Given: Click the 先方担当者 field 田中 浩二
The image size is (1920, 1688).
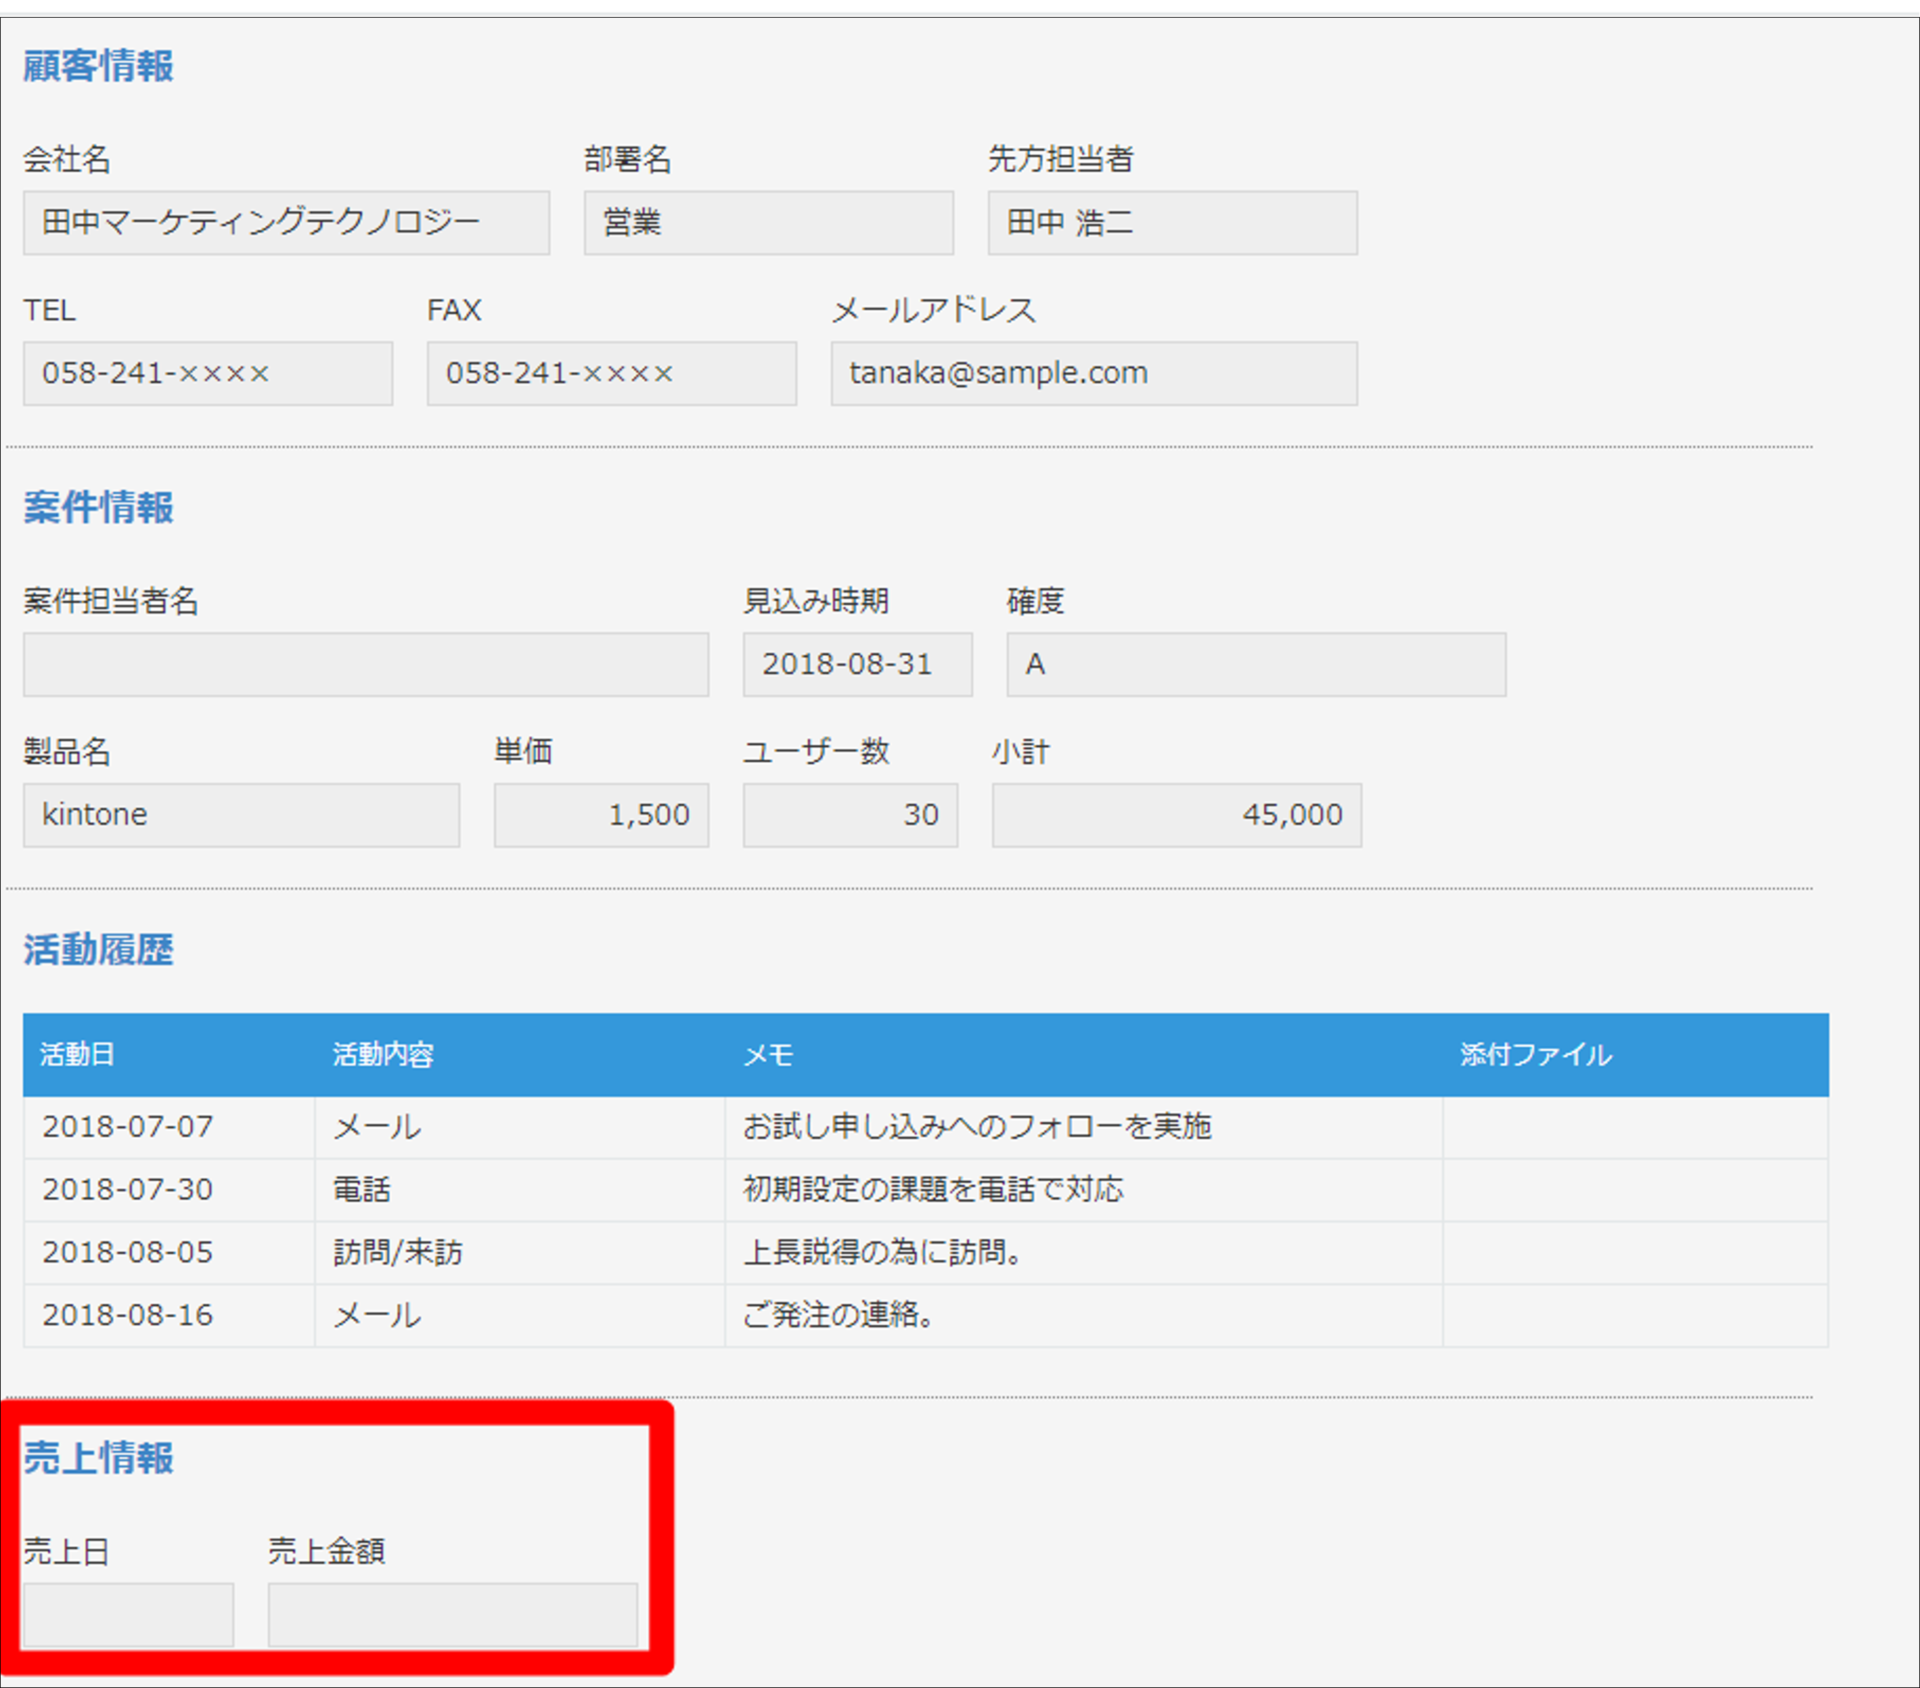Looking at the screenshot, I should tap(1172, 222).
